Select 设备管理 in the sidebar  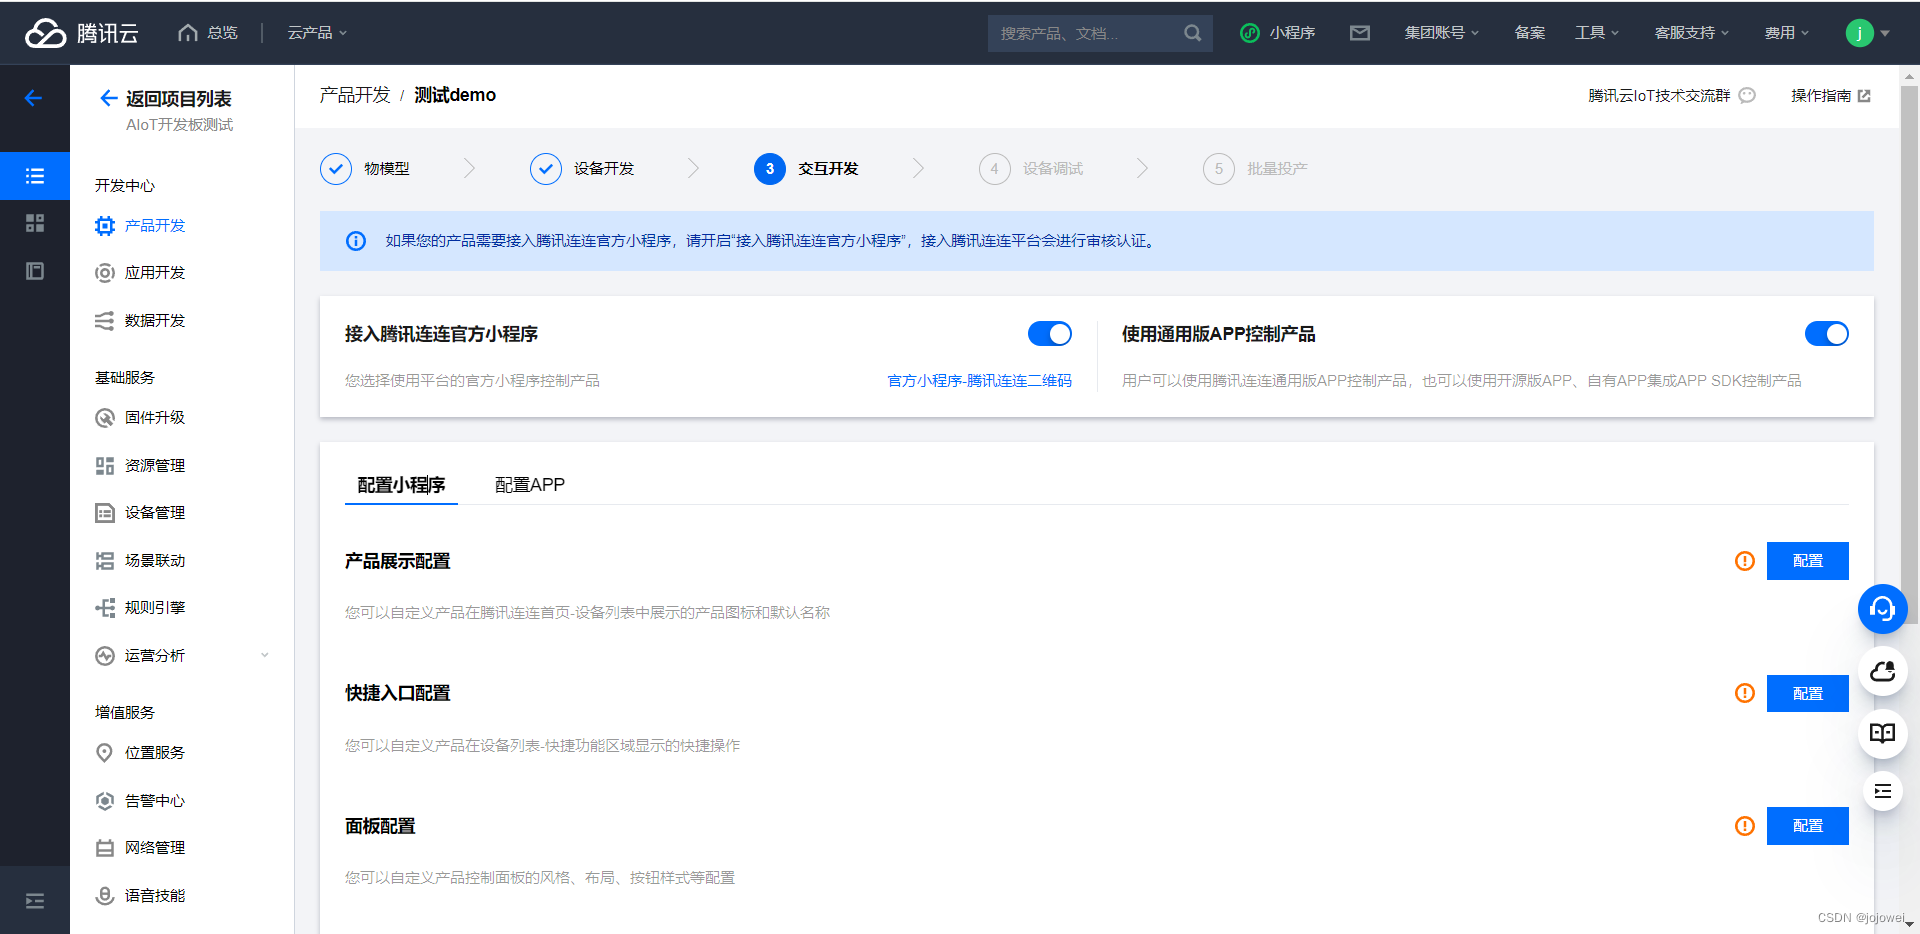(x=156, y=512)
